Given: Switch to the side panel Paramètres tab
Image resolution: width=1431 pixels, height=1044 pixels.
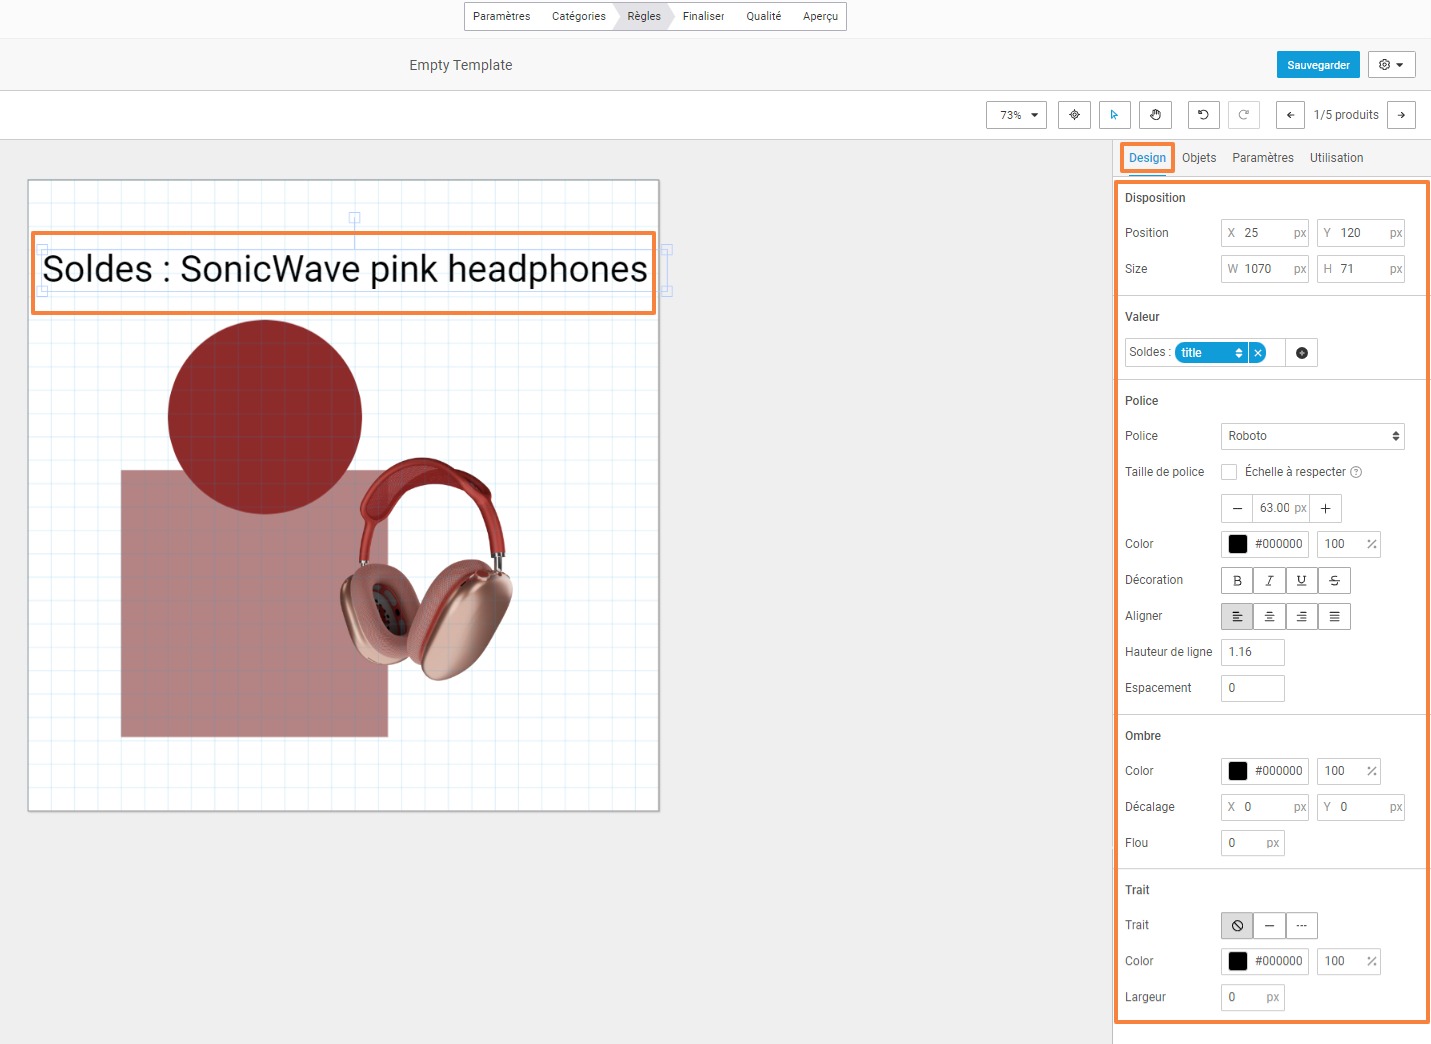Looking at the screenshot, I should (1263, 158).
